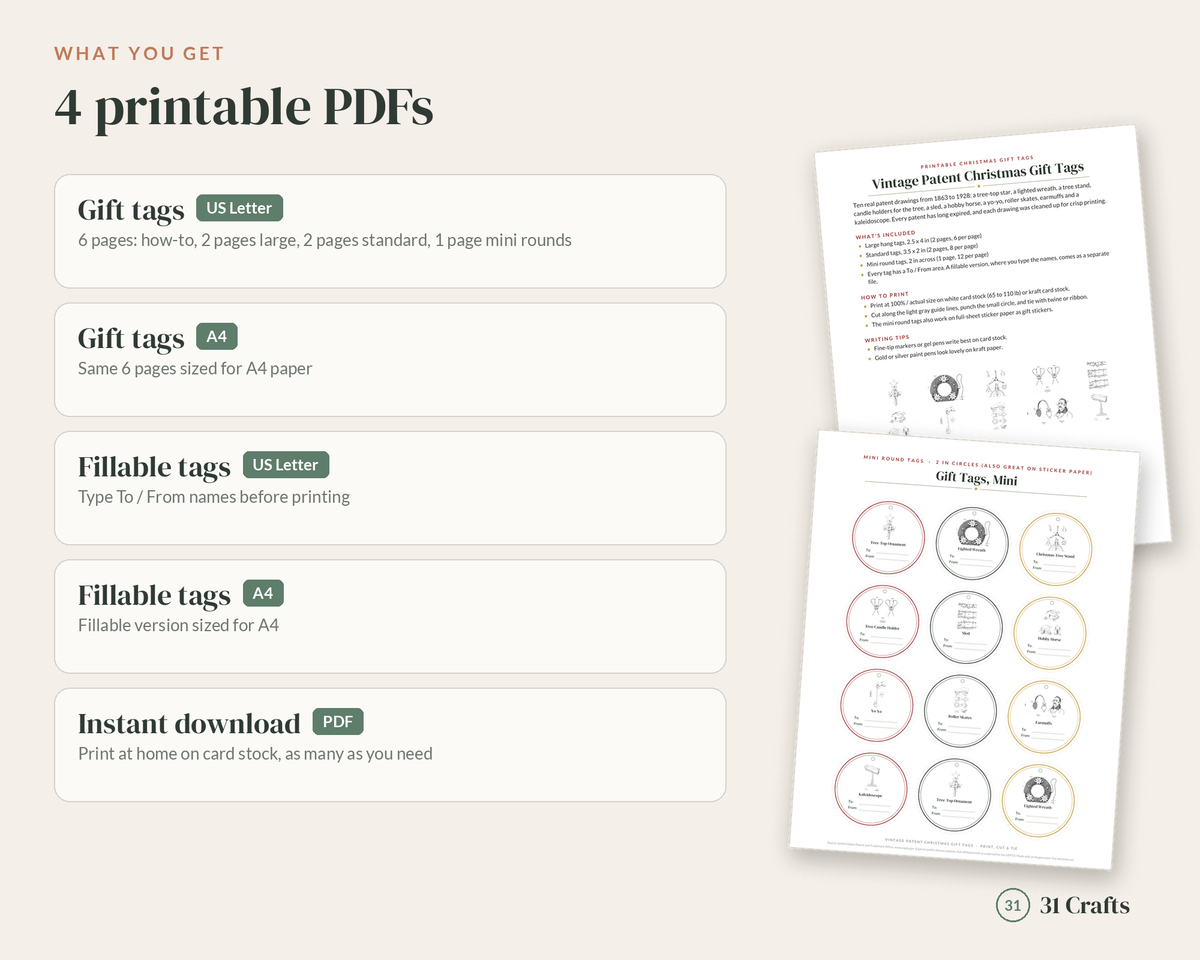Select the Kaleidoscope mini round tag
This screenshot has width=1200, height=960.
point(870,791)
